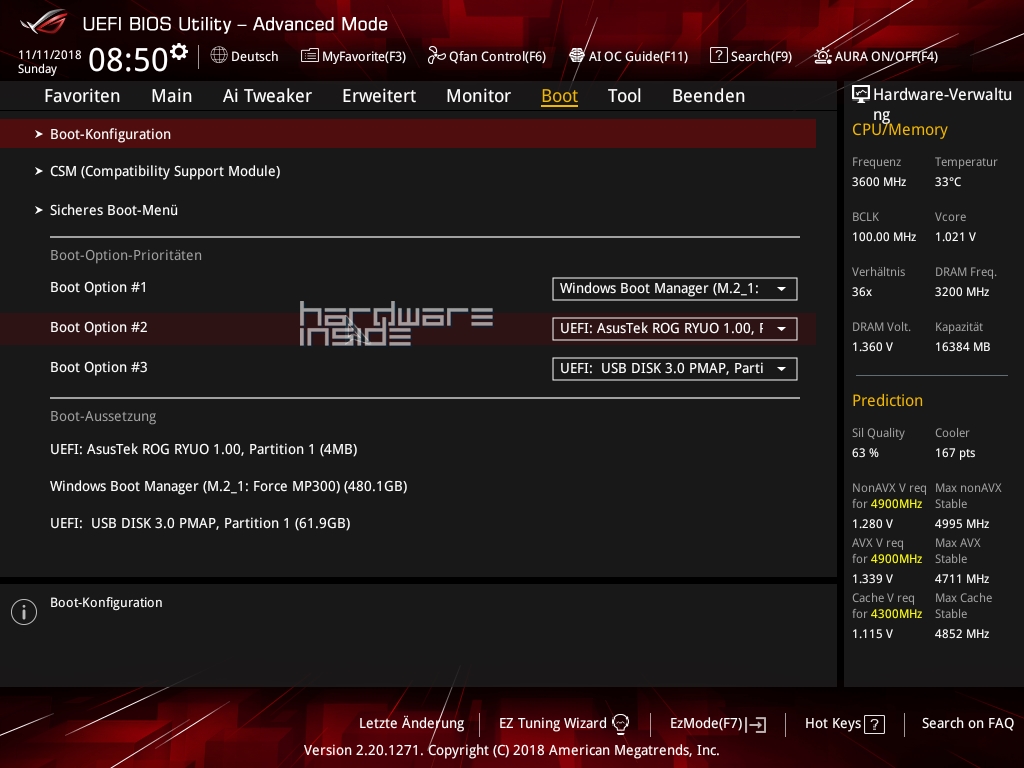Viewport: 1024px width, 768px height.
Task: Open the Ai Tweaker tab
Action: click(267, 96)
